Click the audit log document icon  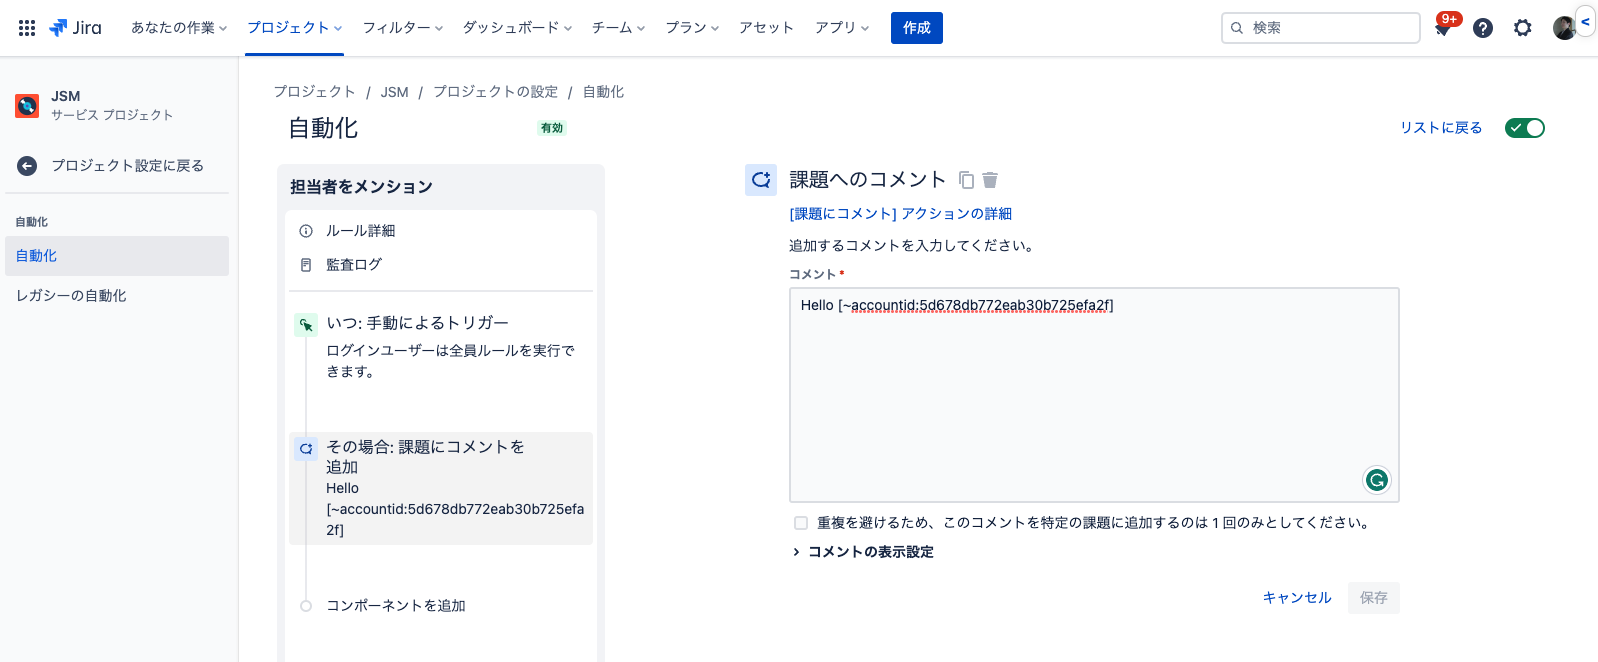pyautogui.click(x=306, y=265)
